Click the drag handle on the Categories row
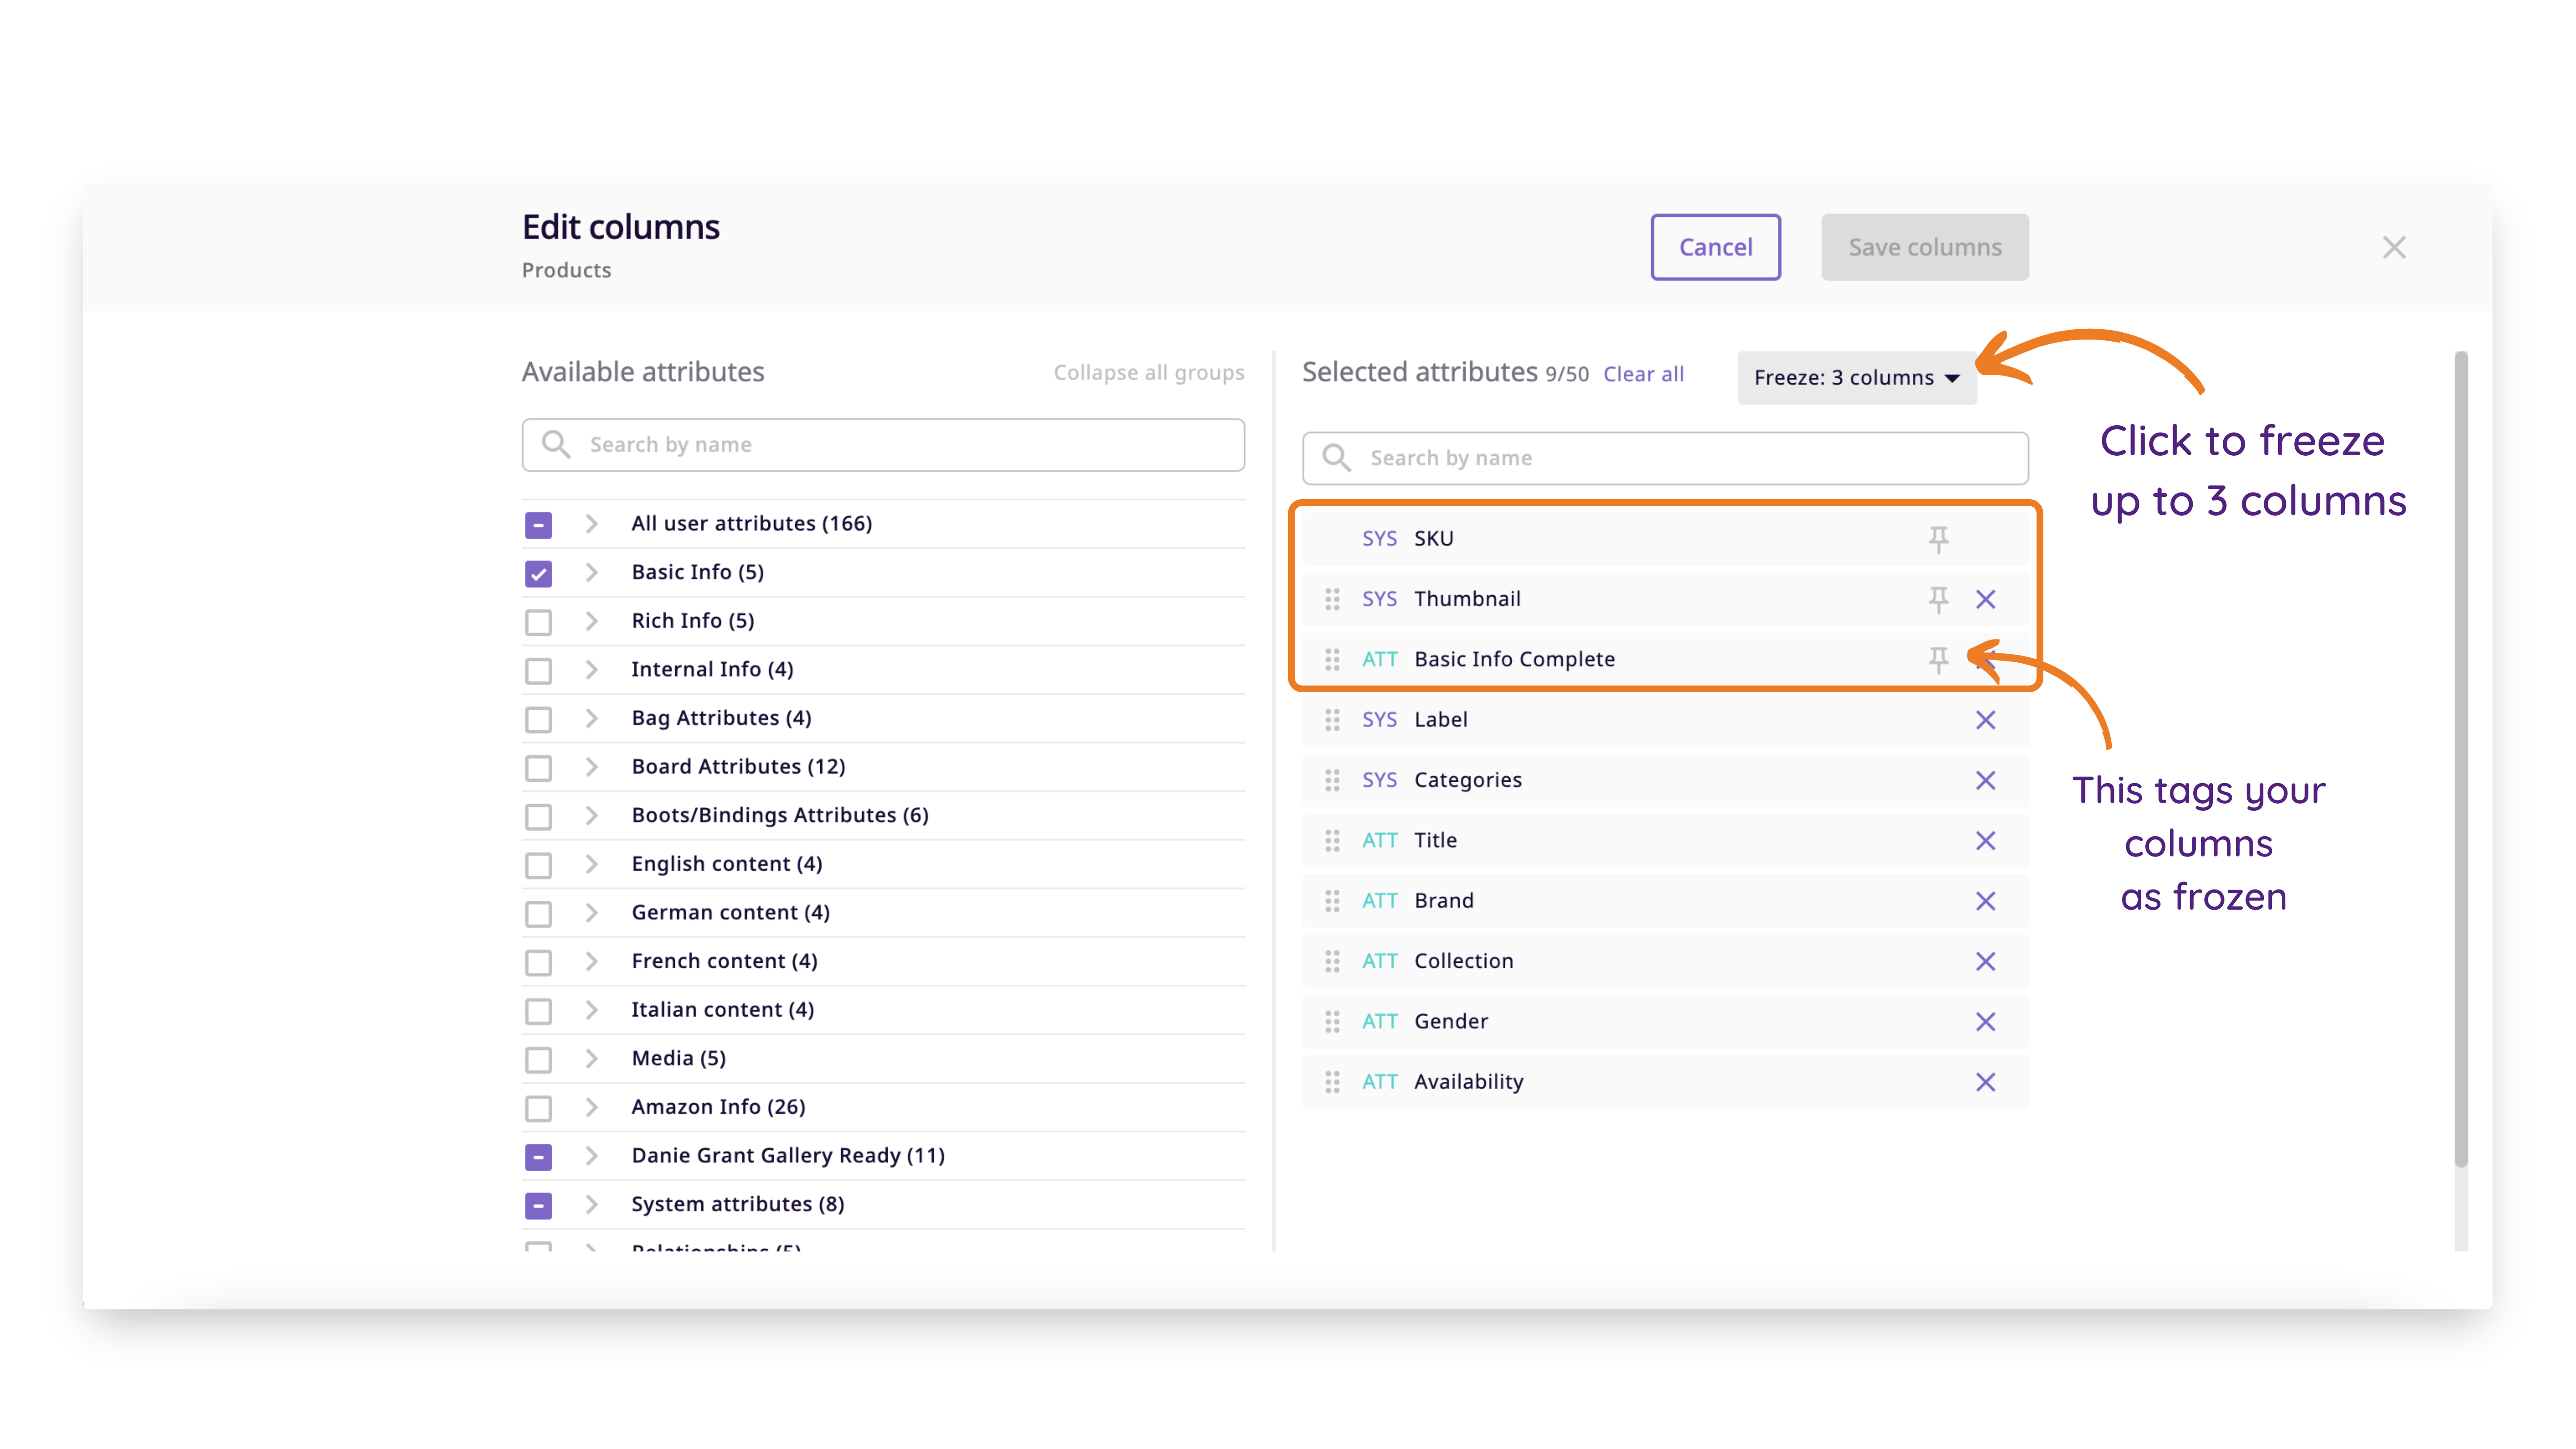The image size is (2576, 1449). point(1332,780)
